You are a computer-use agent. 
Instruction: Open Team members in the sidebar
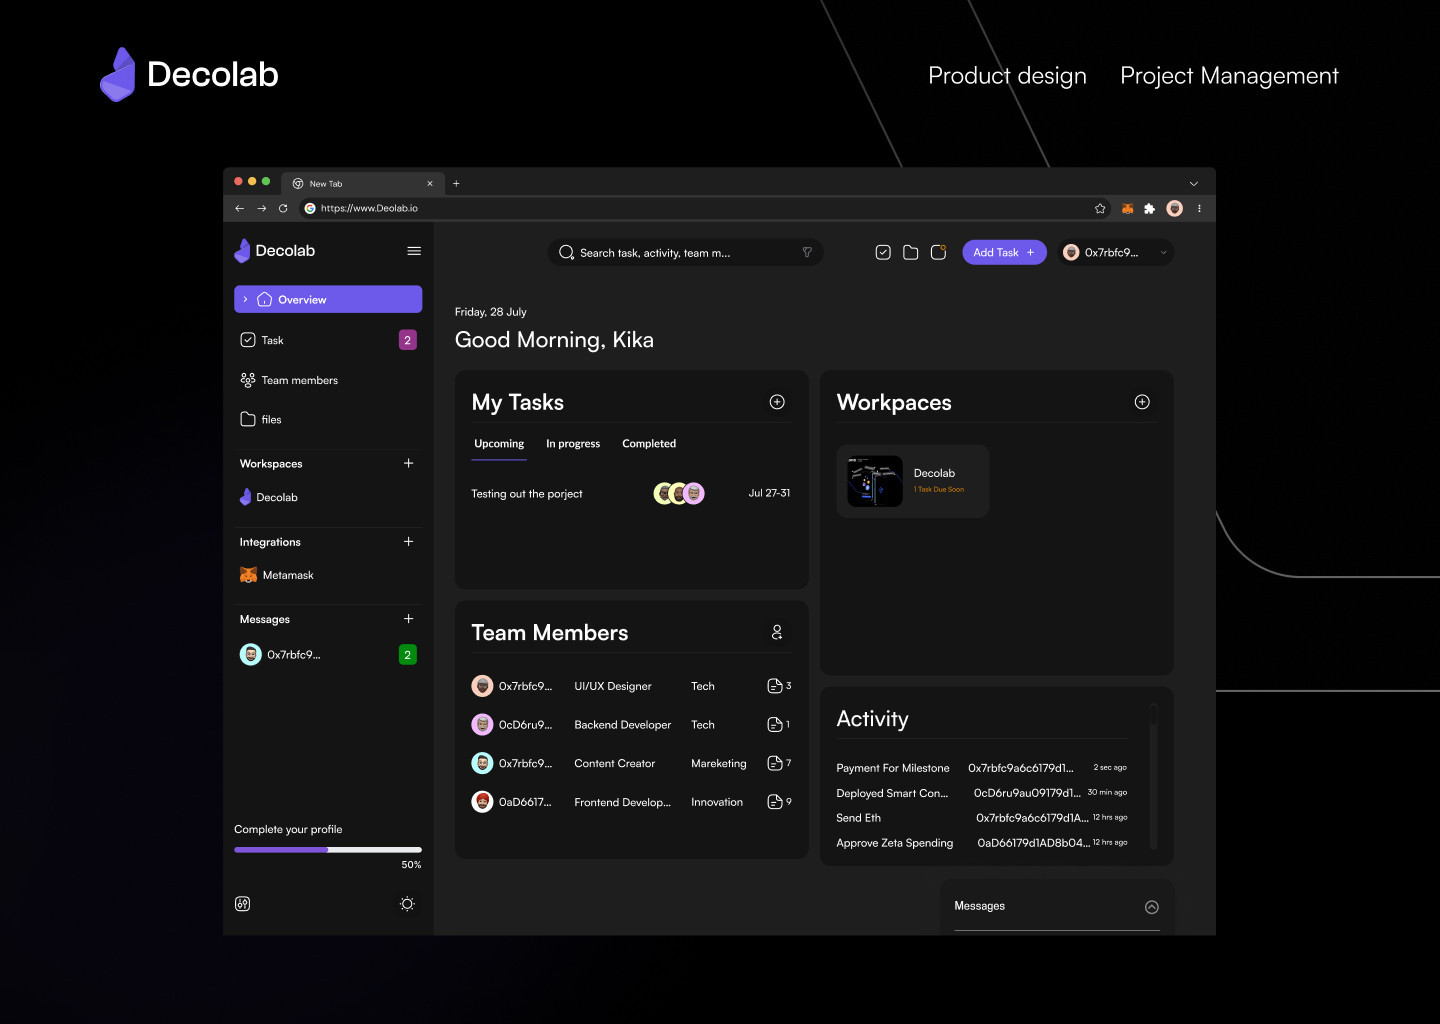pos(299,380)
